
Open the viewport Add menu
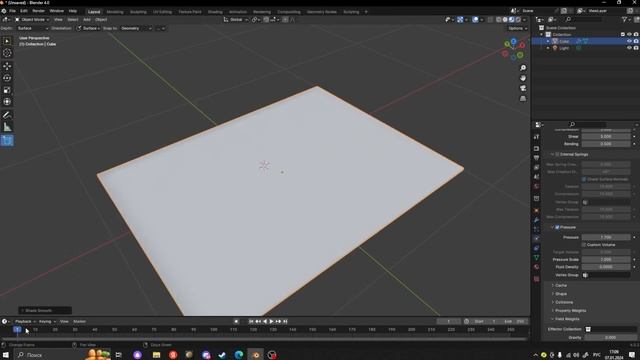pos(87,20)
